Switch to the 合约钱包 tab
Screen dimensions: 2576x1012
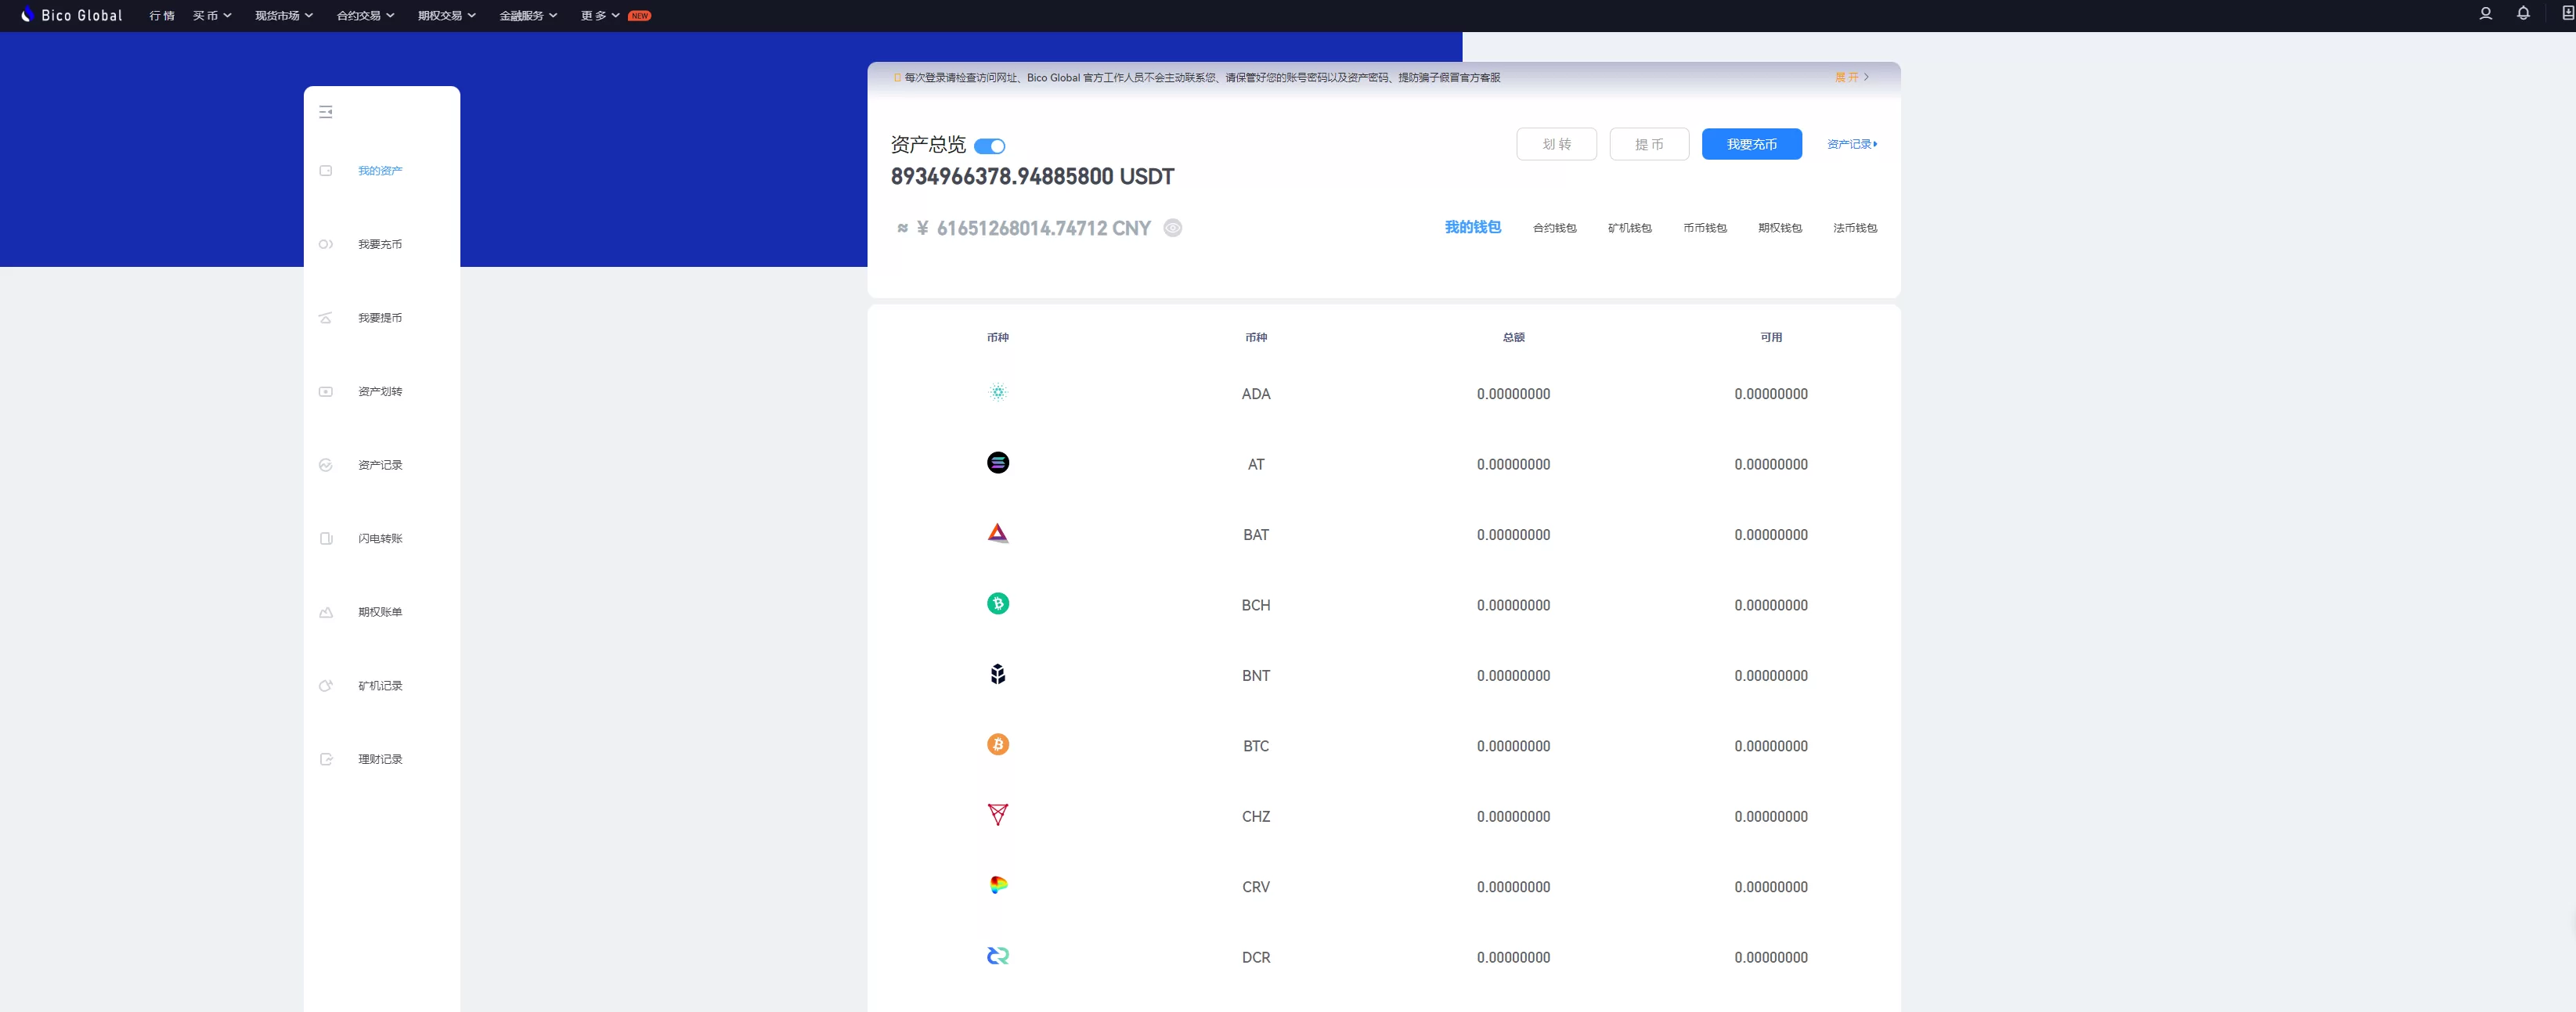(x=1554, y=228)
